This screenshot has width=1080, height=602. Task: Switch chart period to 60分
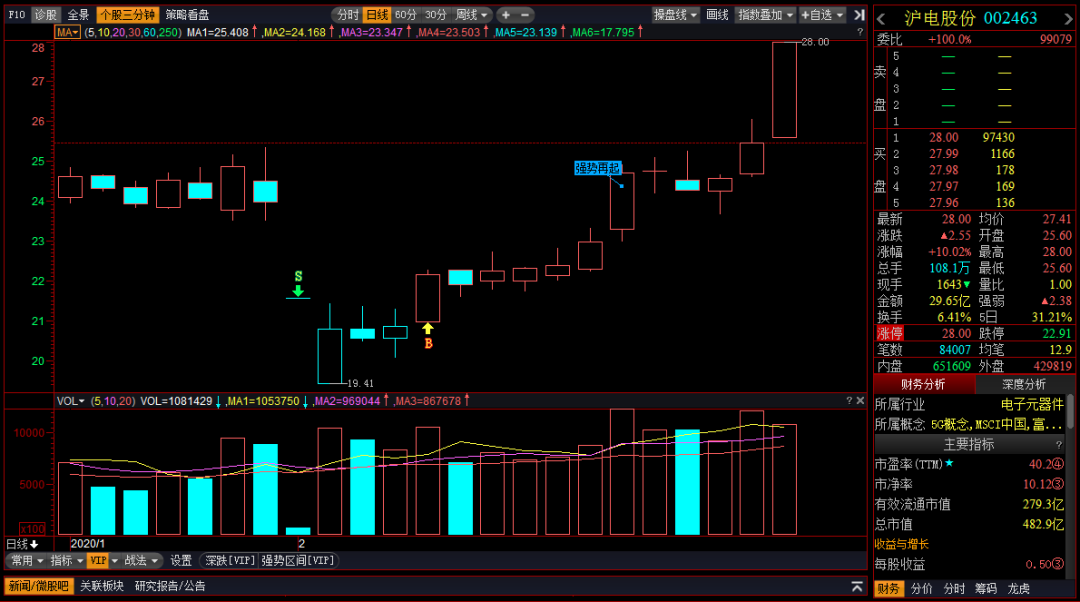[x=405, y=14]
